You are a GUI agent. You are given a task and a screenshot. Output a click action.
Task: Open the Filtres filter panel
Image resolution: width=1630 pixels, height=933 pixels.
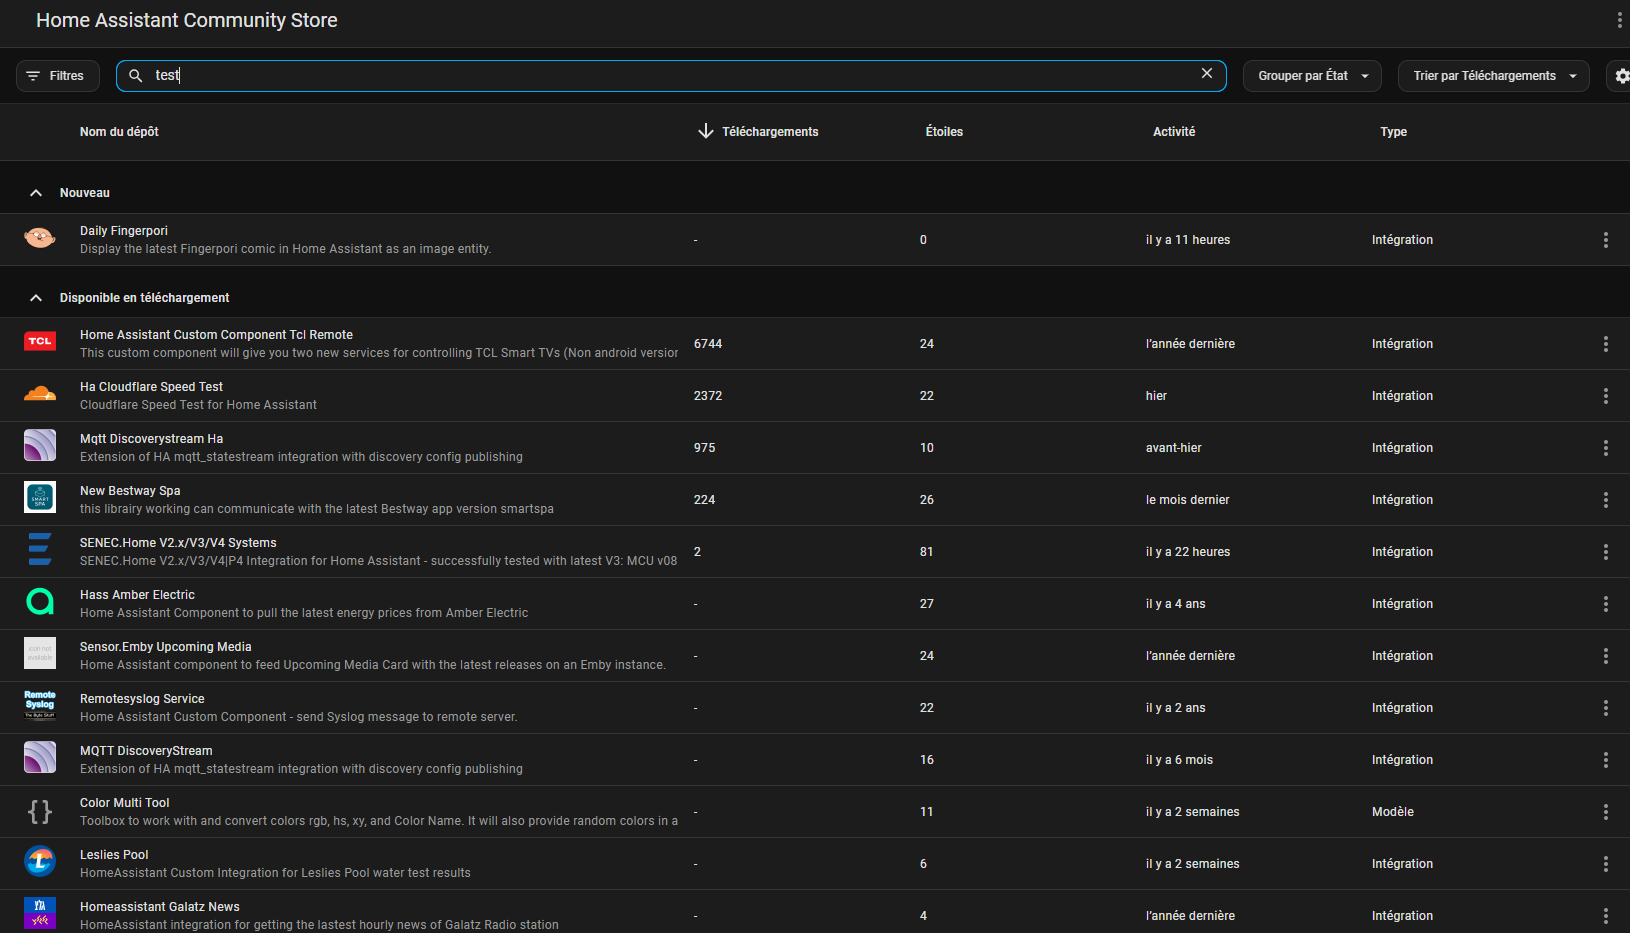point(57,76)
